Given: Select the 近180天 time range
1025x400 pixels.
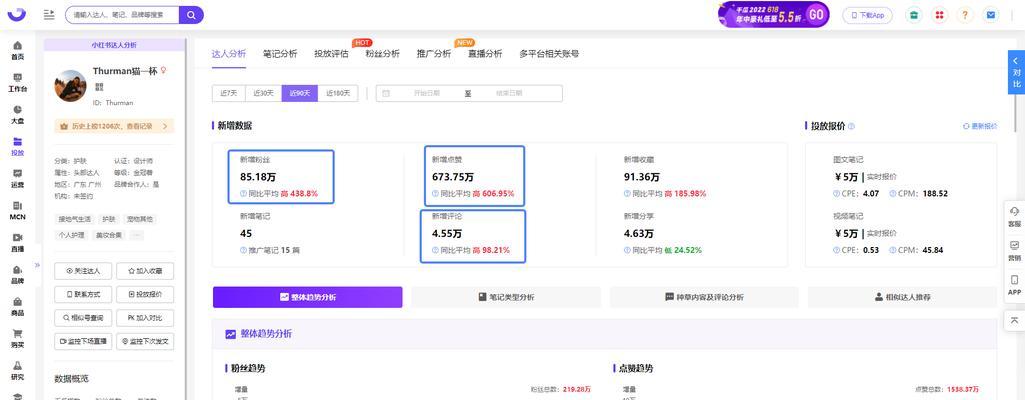Looking at the screenshot, I should coord(338,93).
